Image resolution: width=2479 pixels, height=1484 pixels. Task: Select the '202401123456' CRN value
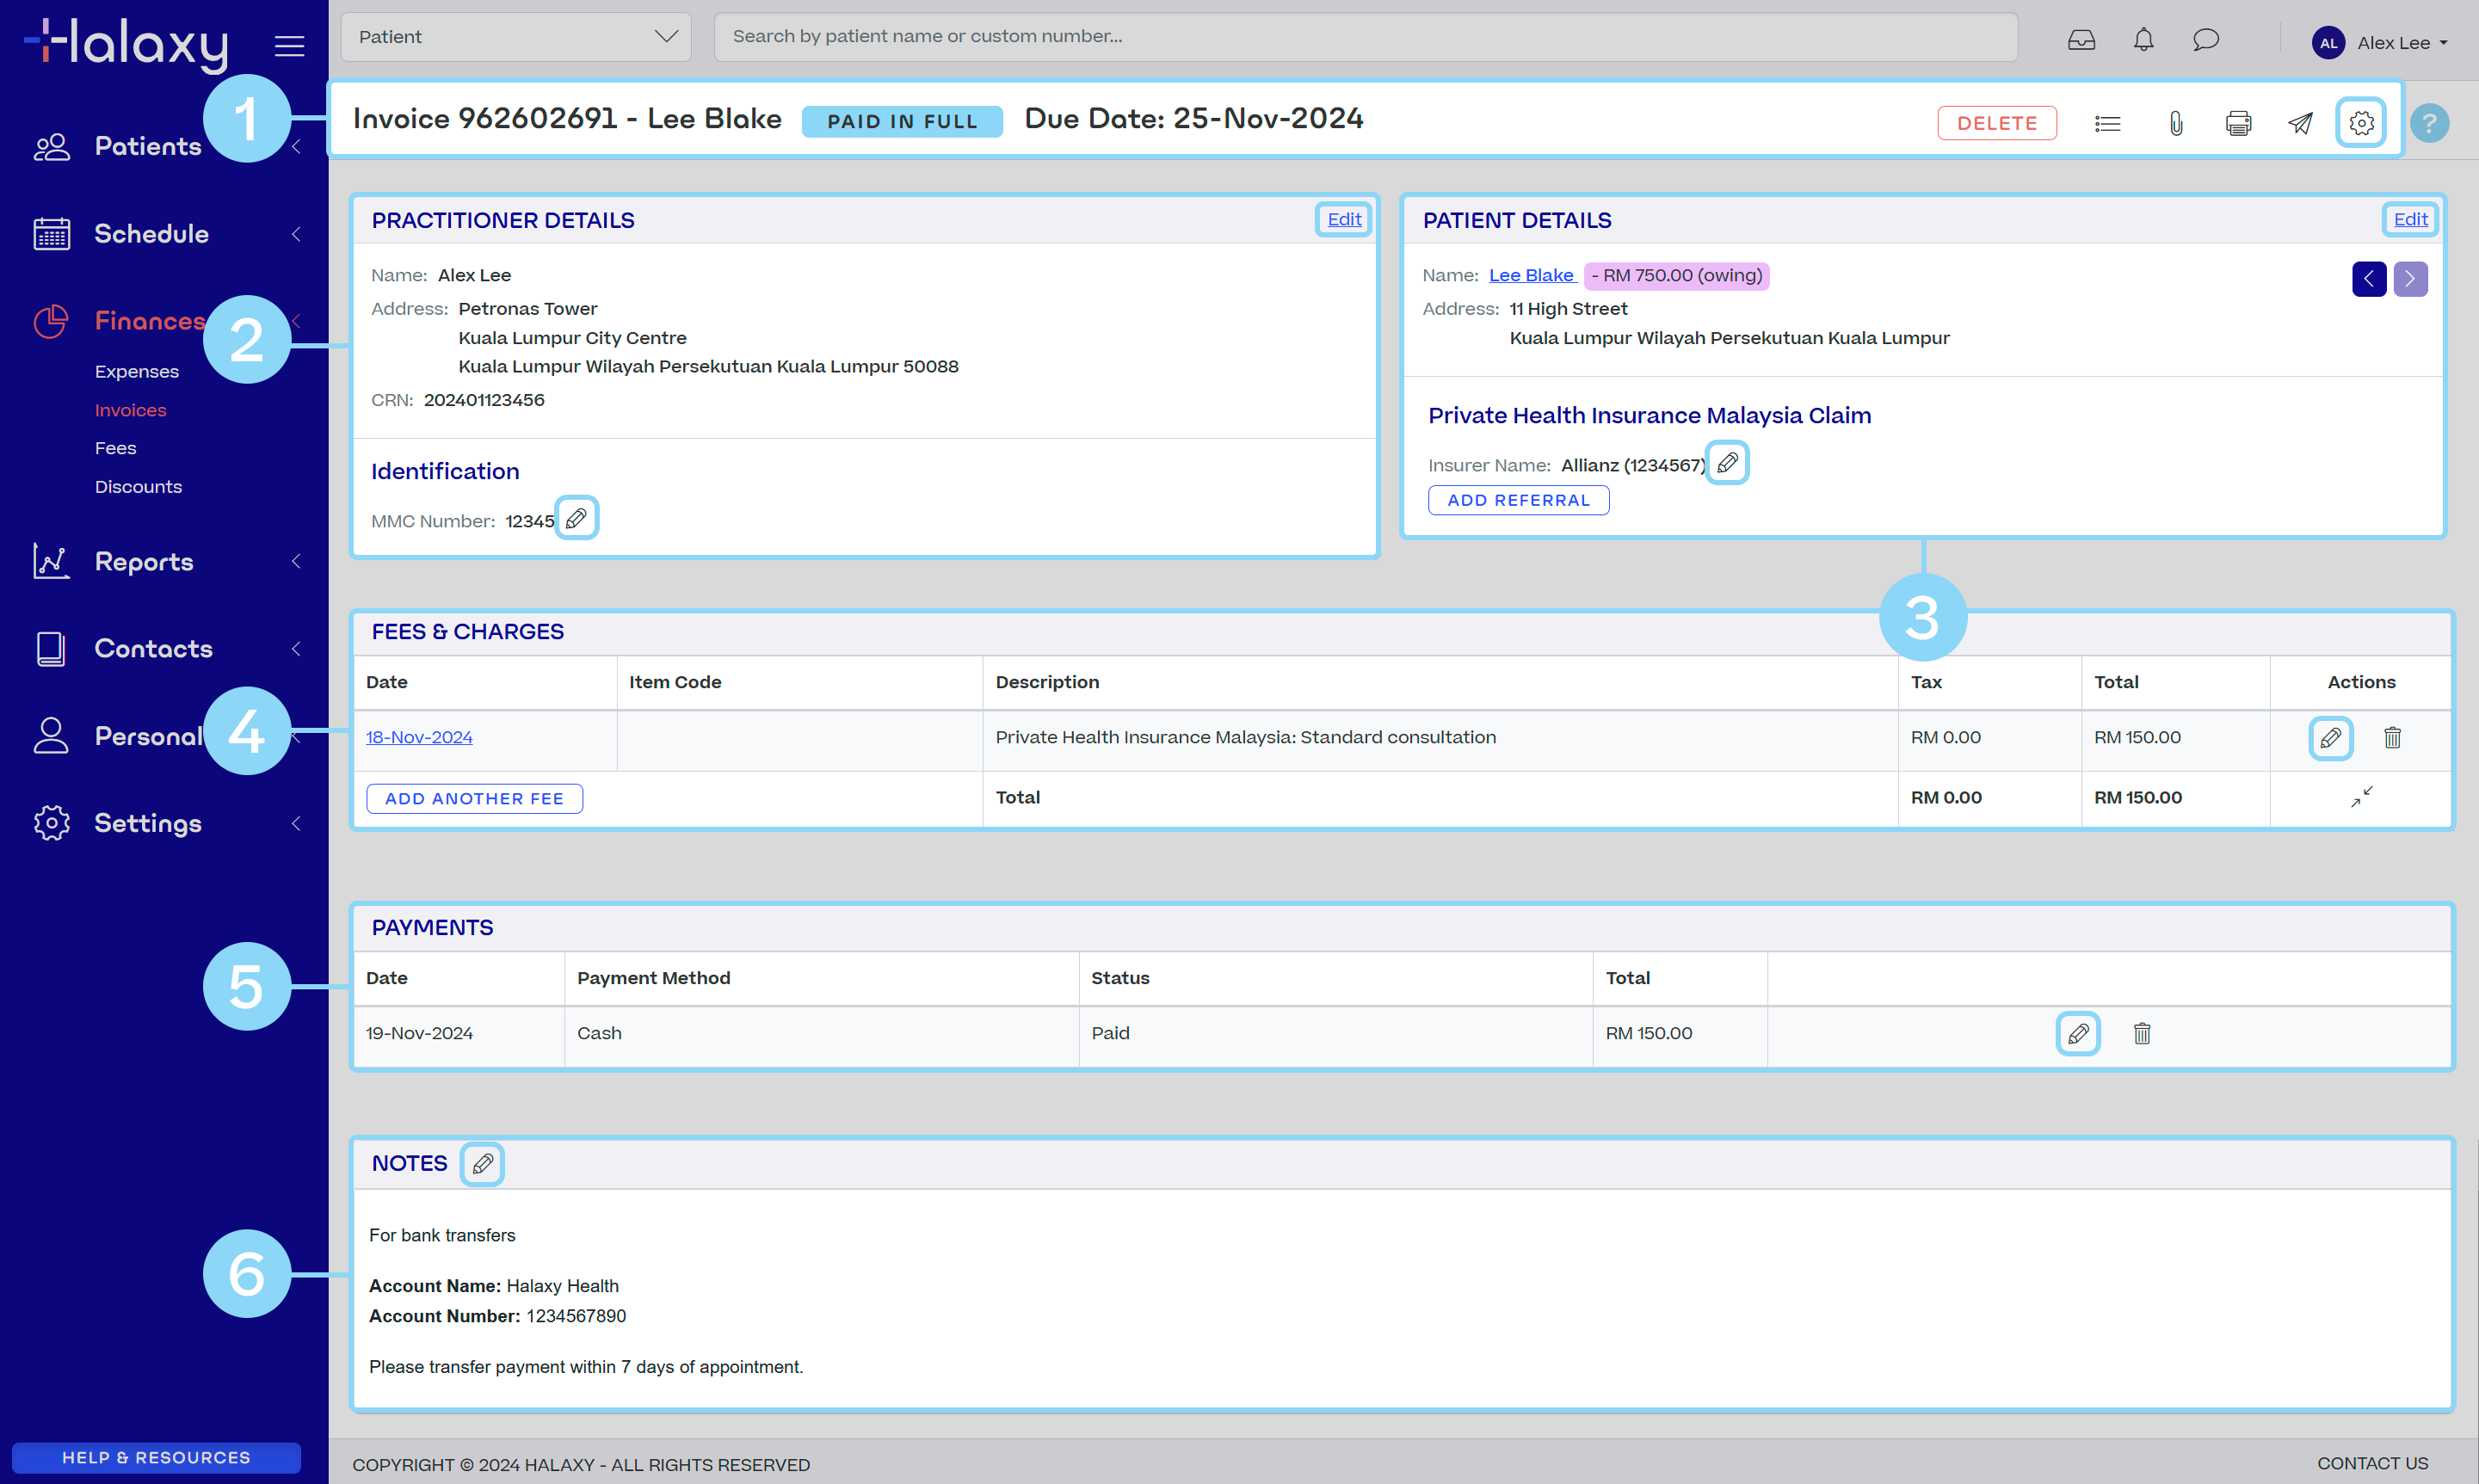point(484,400)
